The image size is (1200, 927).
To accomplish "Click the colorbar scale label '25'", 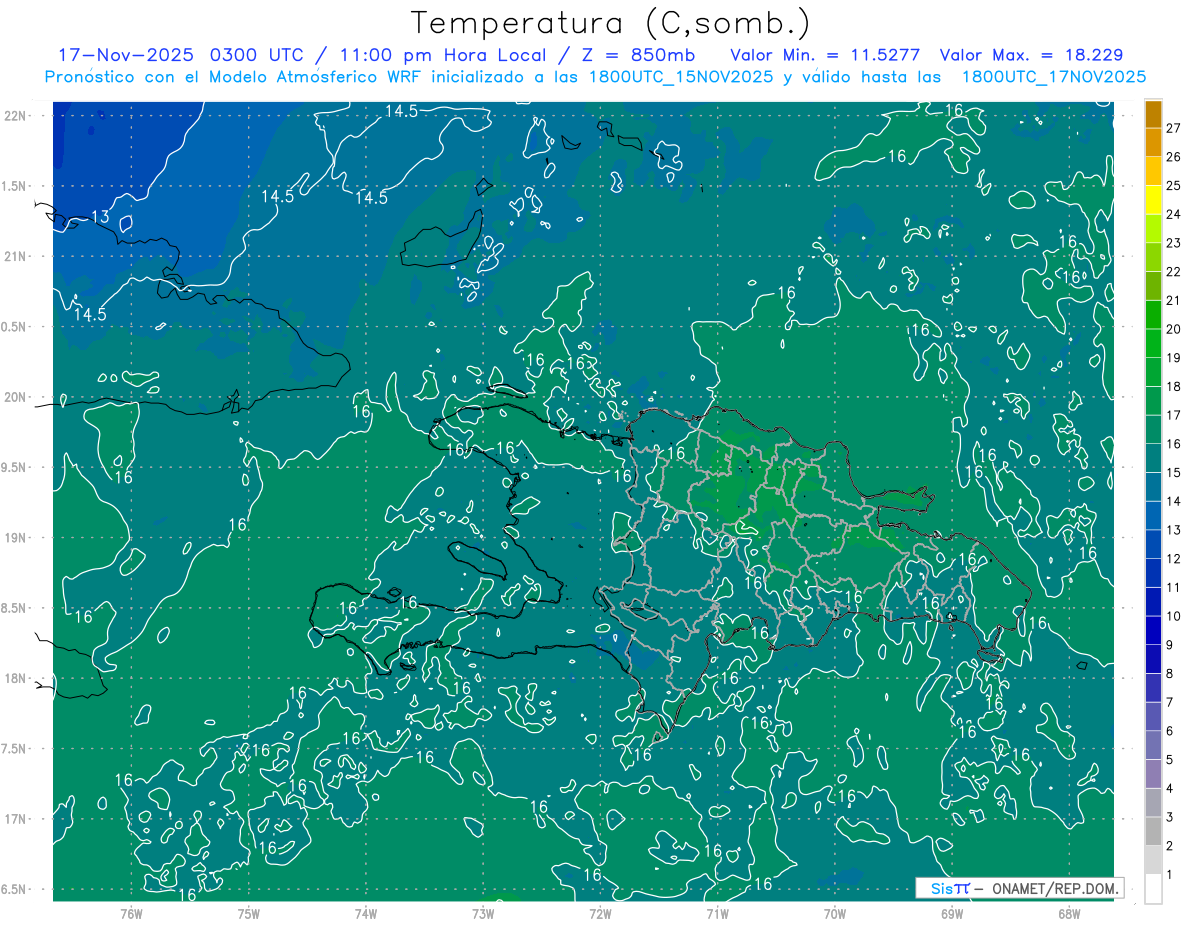I will (1174, 185).
